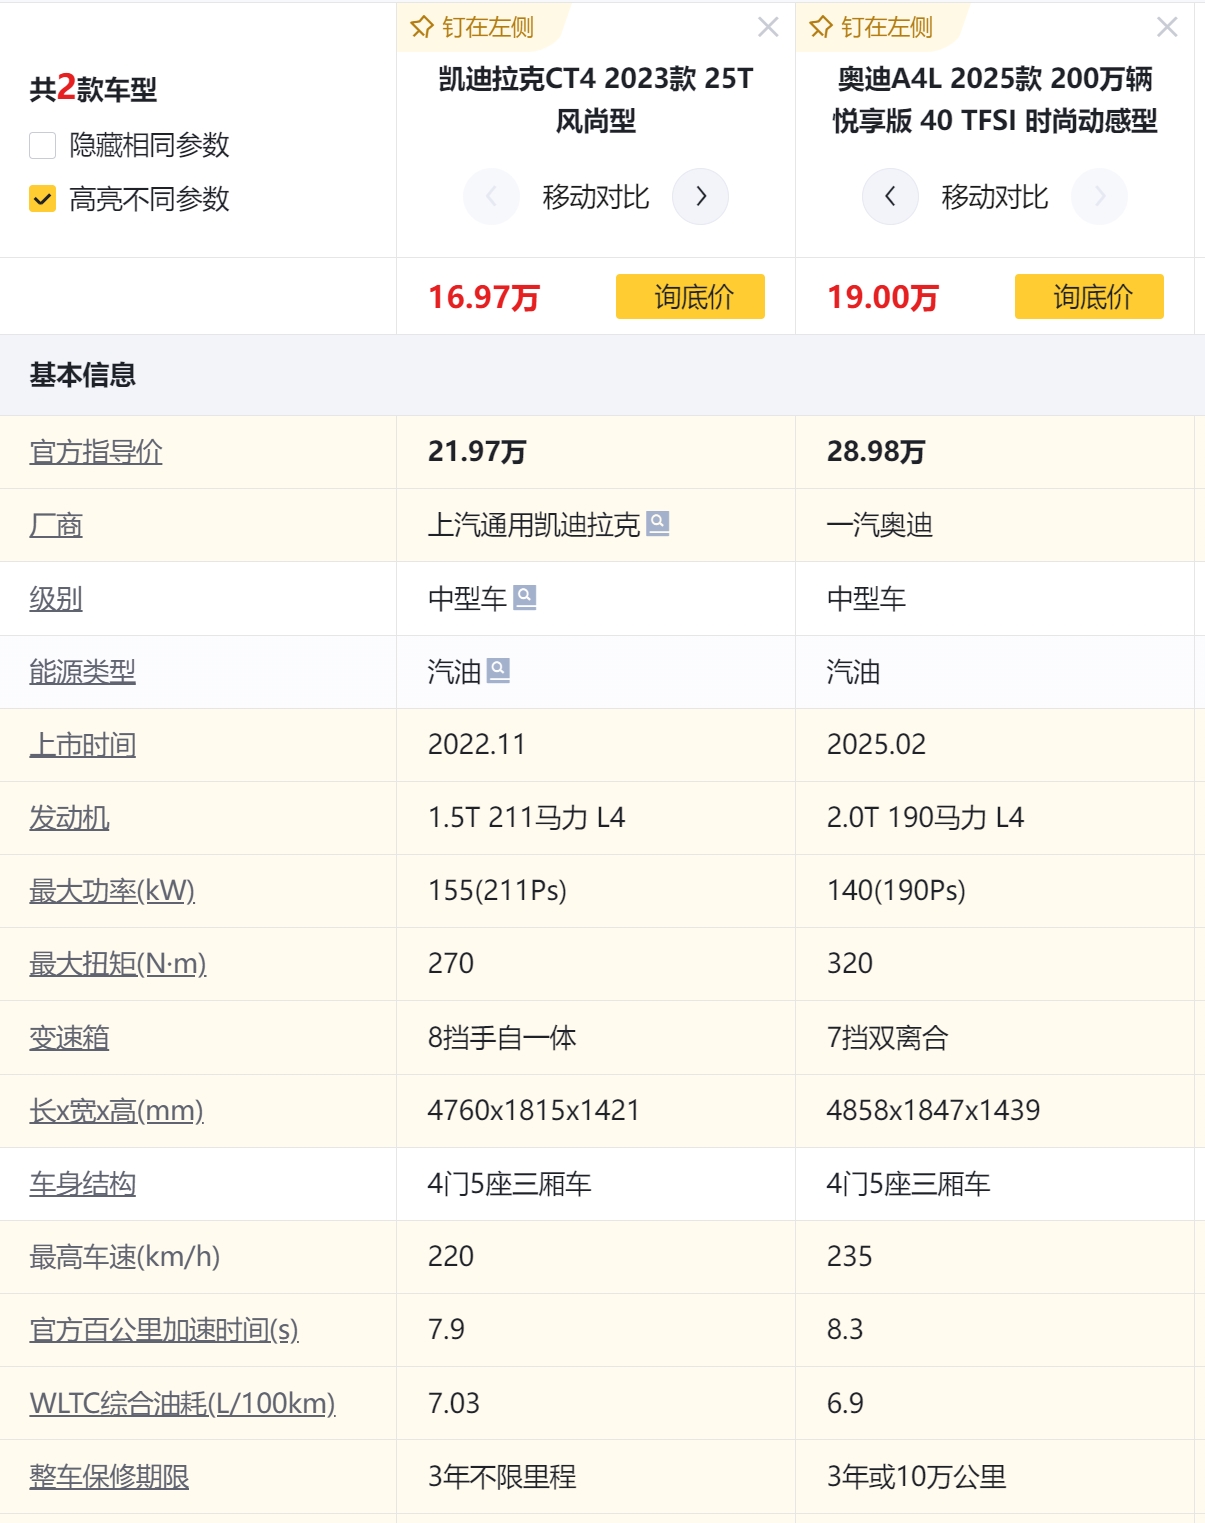Click the 共2款车型 count heading
This screenshot has height=1523, width=1205.
tap(93, 88)
